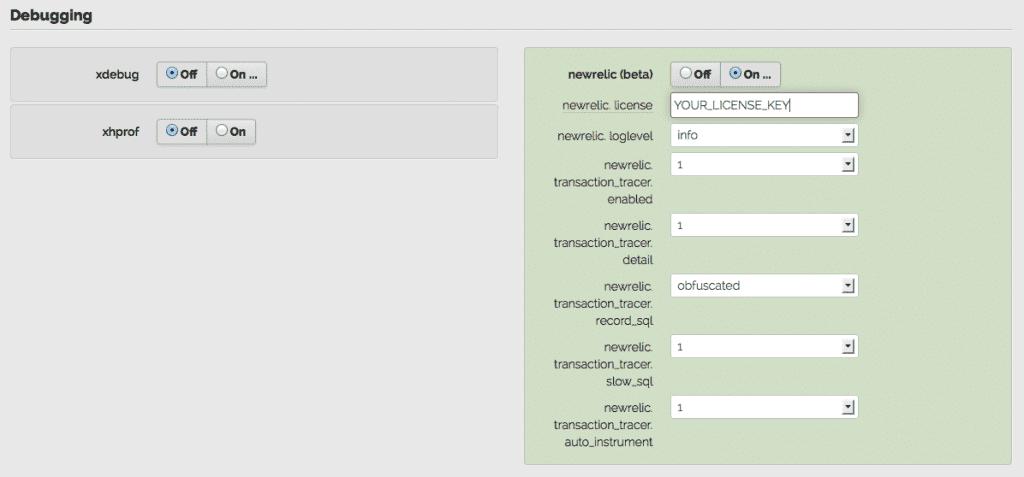Click the Debugging section heading

[51, 16]
